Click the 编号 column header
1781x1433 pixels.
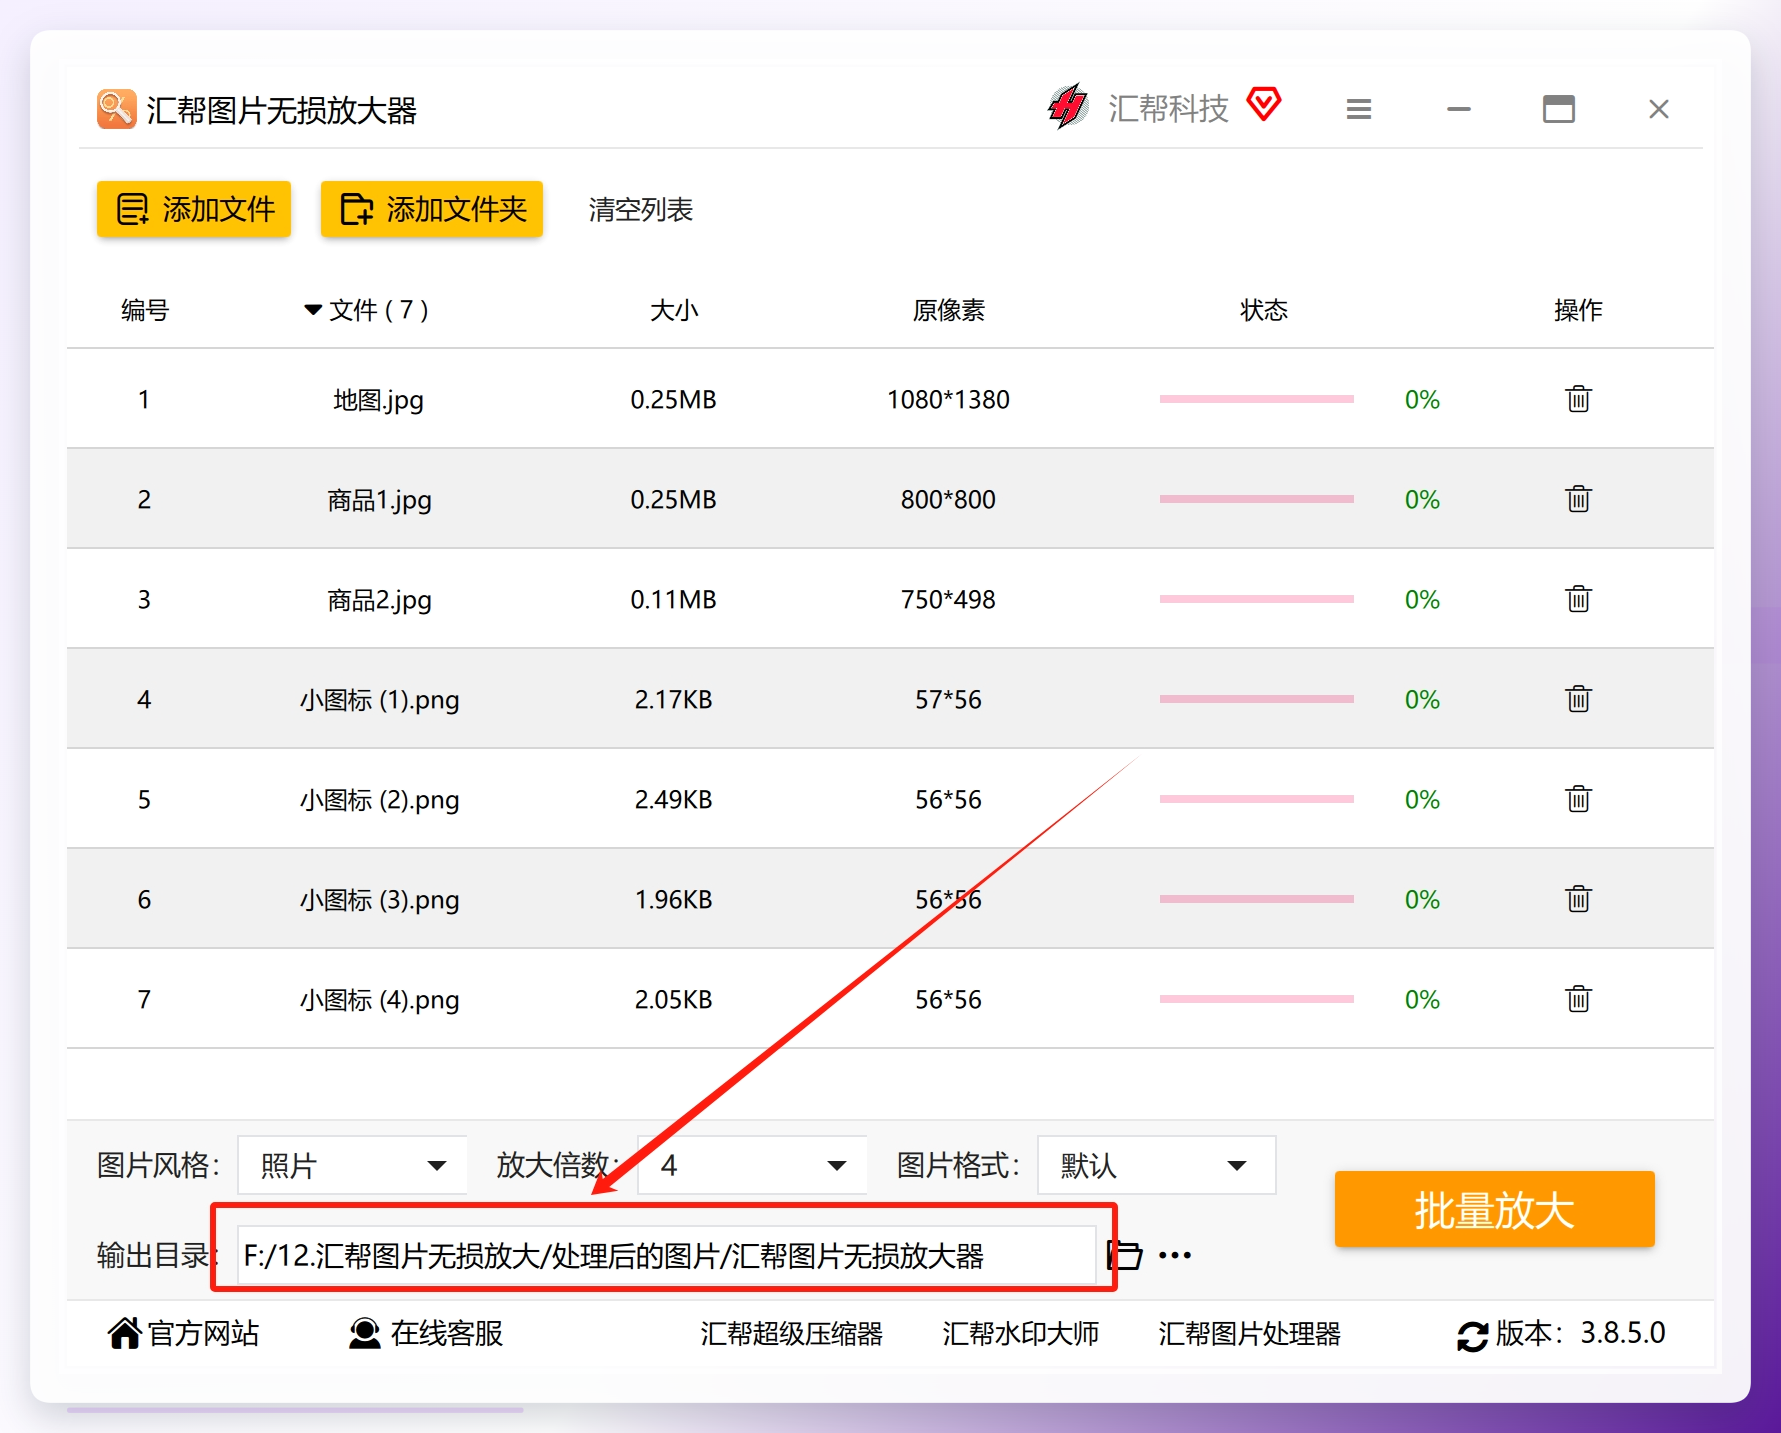pos(145,310)
